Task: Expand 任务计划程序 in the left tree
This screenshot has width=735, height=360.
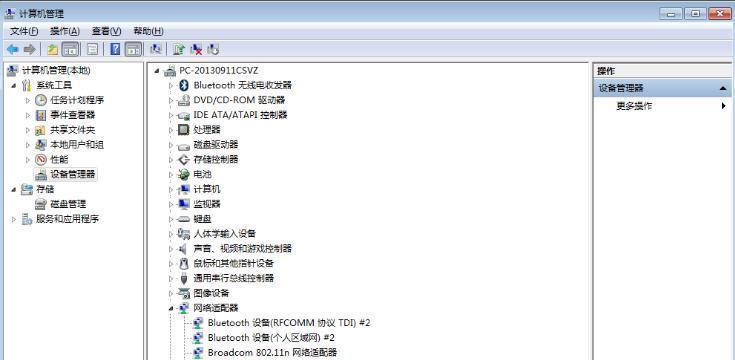Action: point(28,100)
